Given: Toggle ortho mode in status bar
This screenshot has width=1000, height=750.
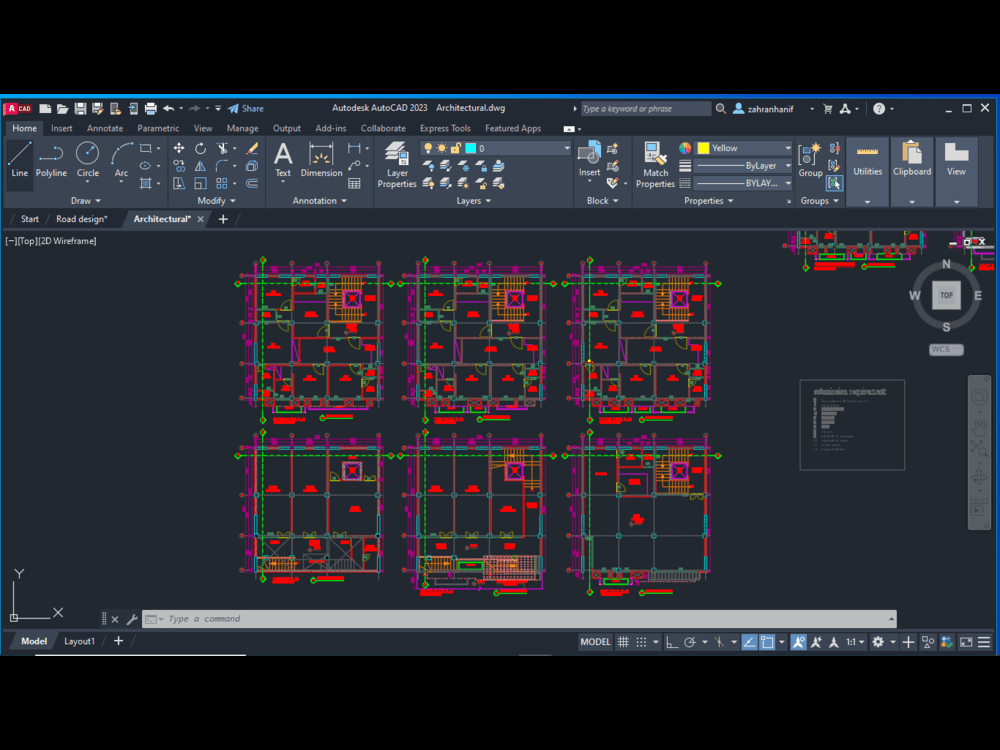Looking at the screenshot, I should click(672, 642).
